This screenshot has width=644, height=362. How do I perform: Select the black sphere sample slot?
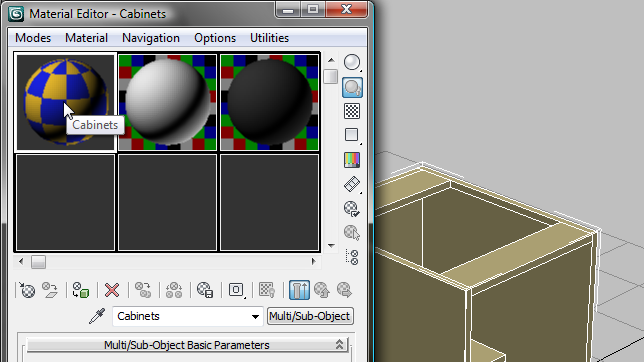click(269, 102)
